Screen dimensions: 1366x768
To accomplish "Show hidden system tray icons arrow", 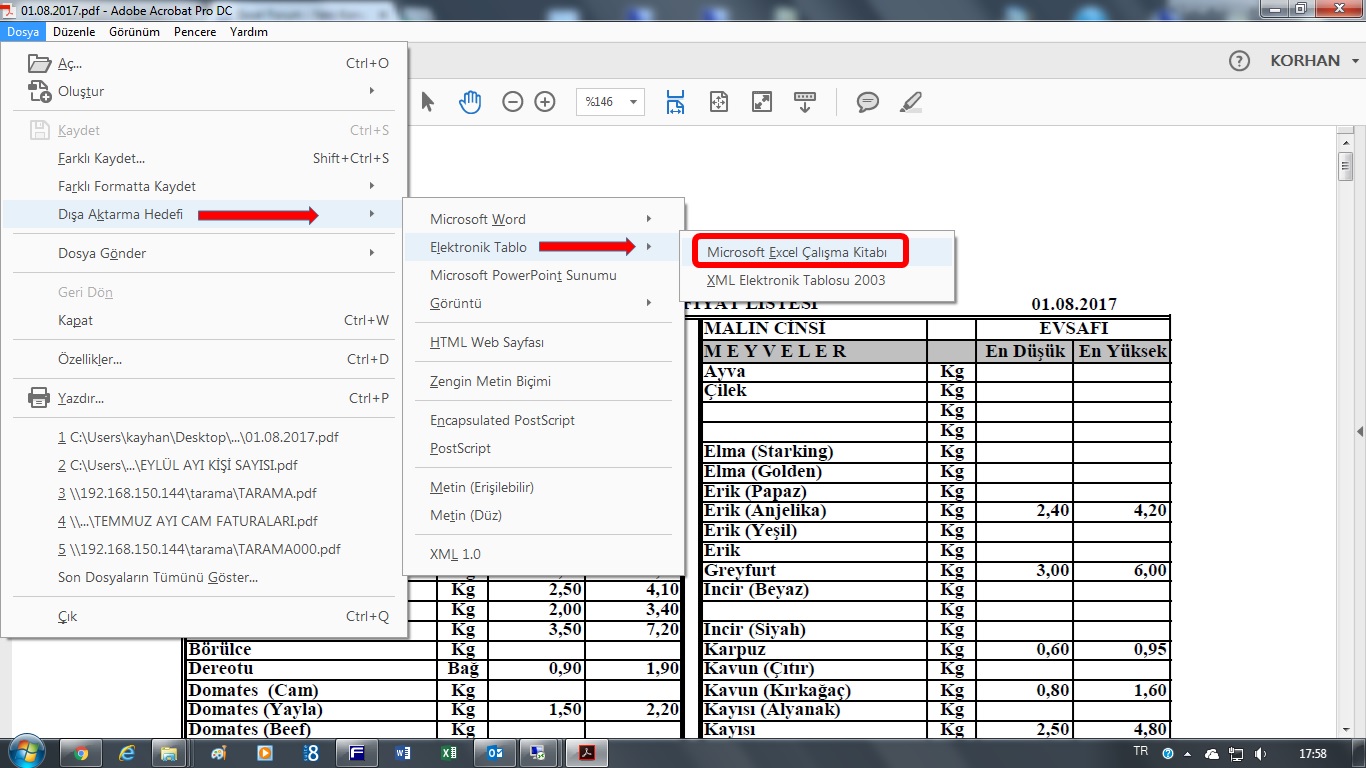I will click(x=1188, y=753).
